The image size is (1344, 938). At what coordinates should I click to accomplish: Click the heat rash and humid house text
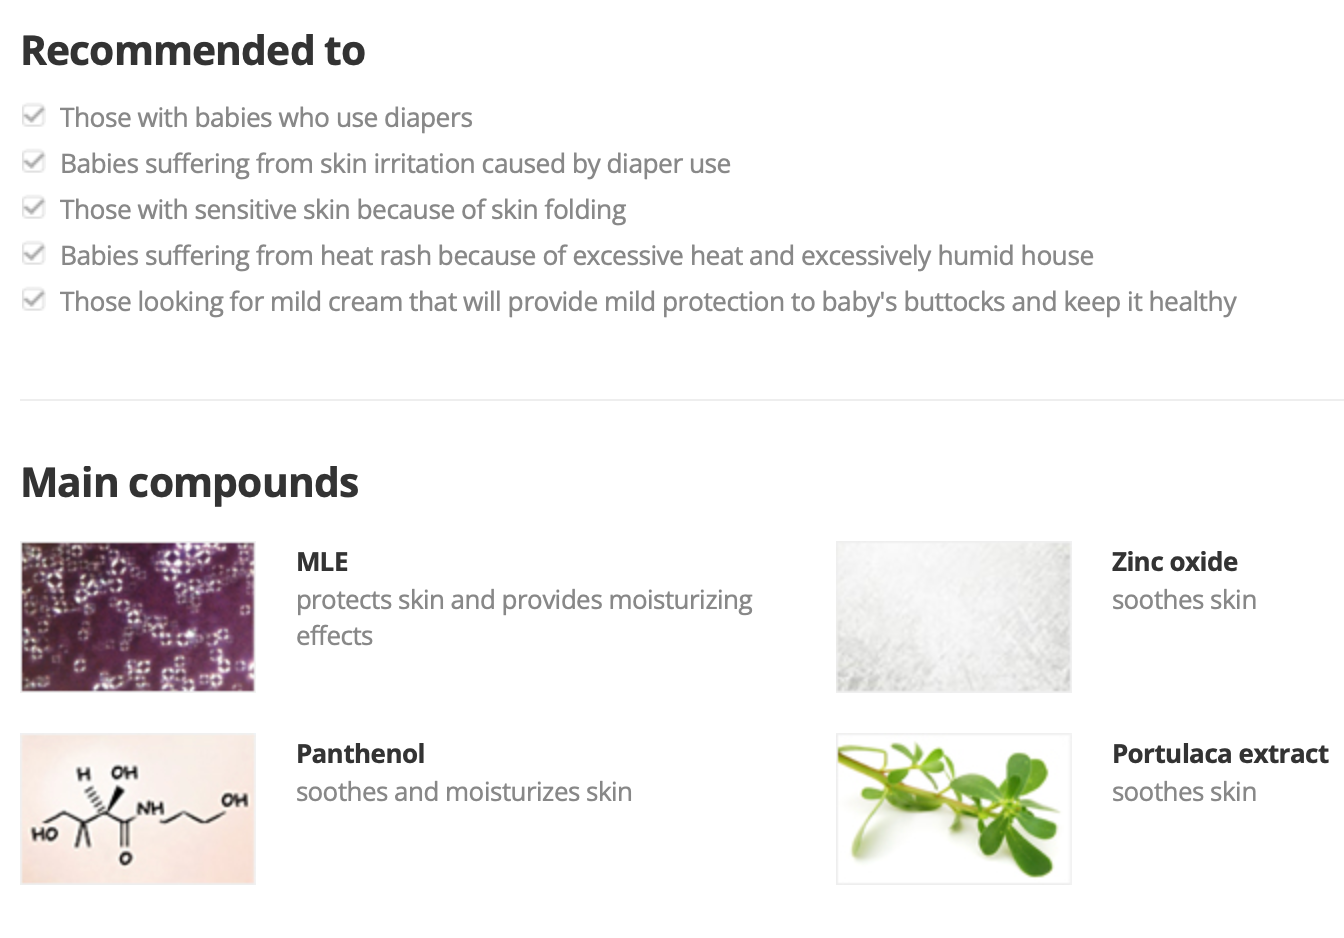[576, 256]
